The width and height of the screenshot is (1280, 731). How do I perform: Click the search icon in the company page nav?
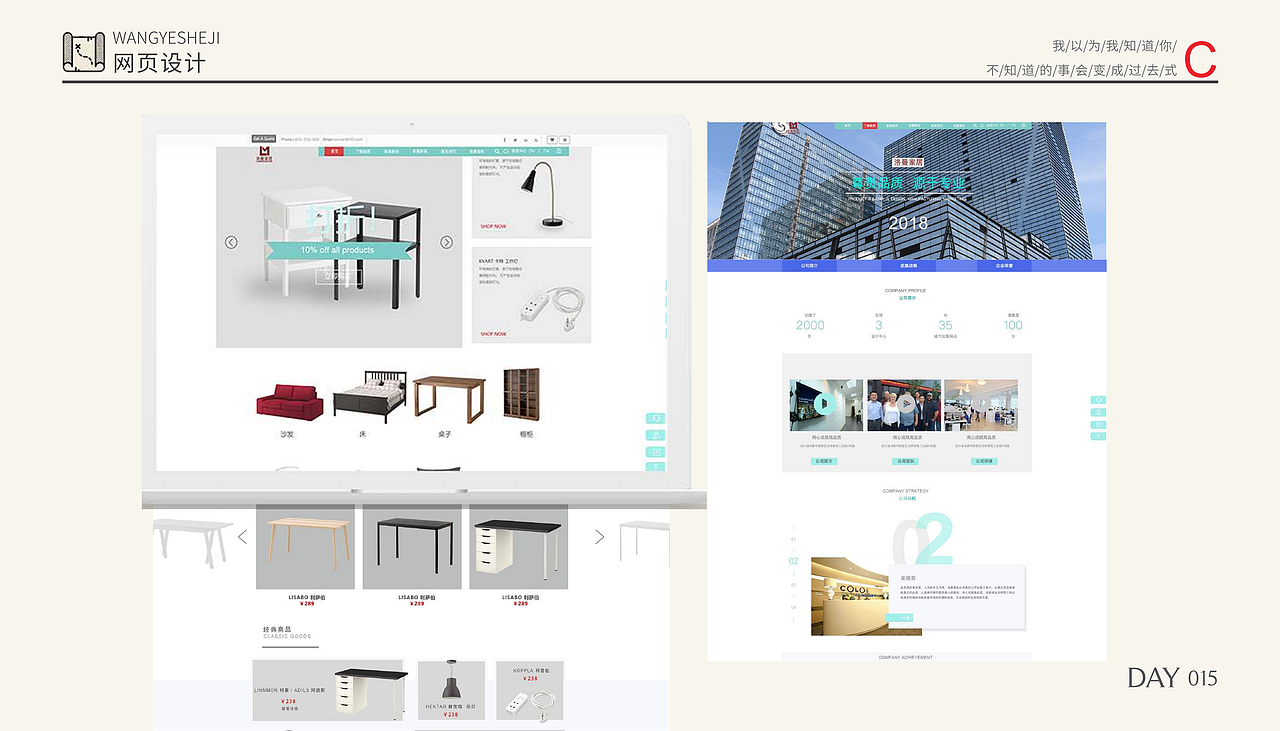[x=975, y=126]
